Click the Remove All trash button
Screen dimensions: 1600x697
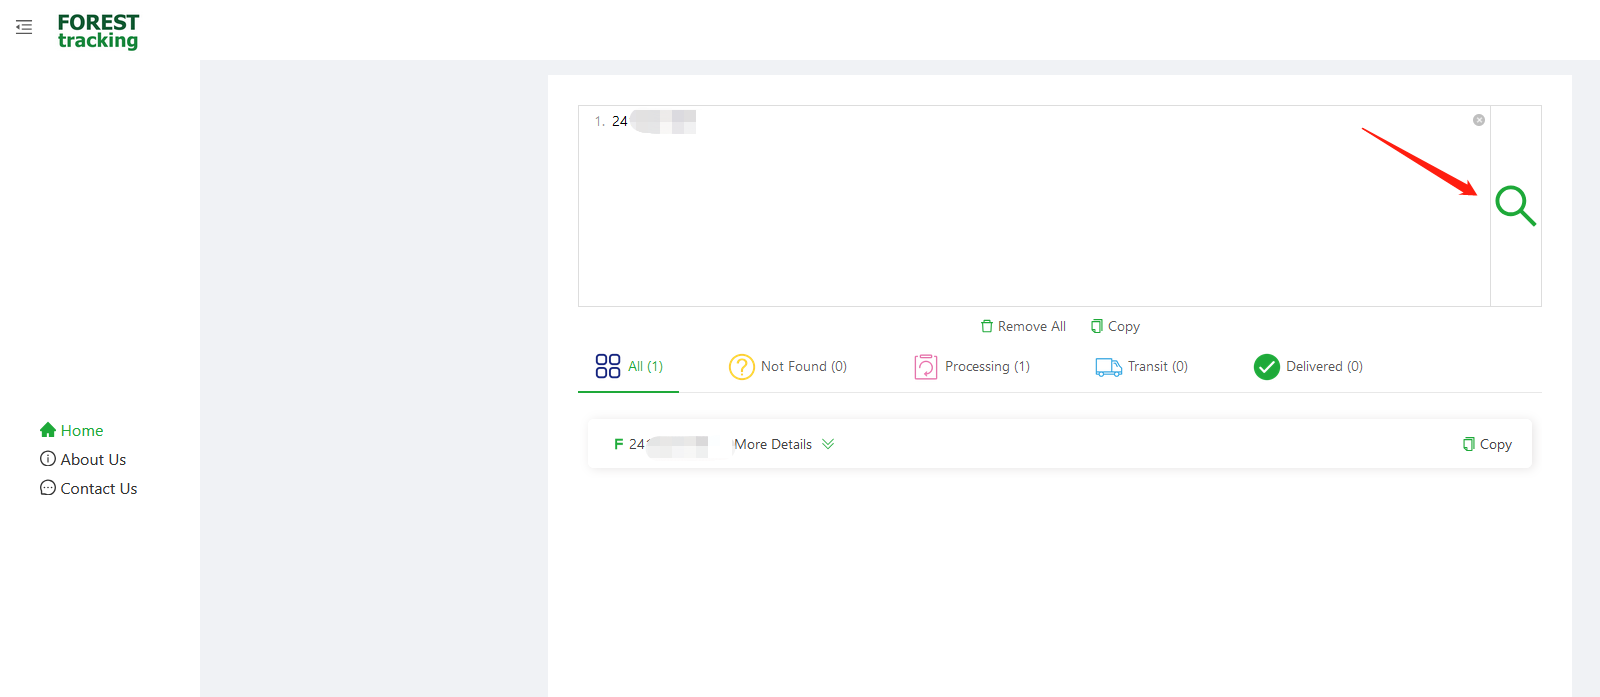click(x=1023, y=326)
